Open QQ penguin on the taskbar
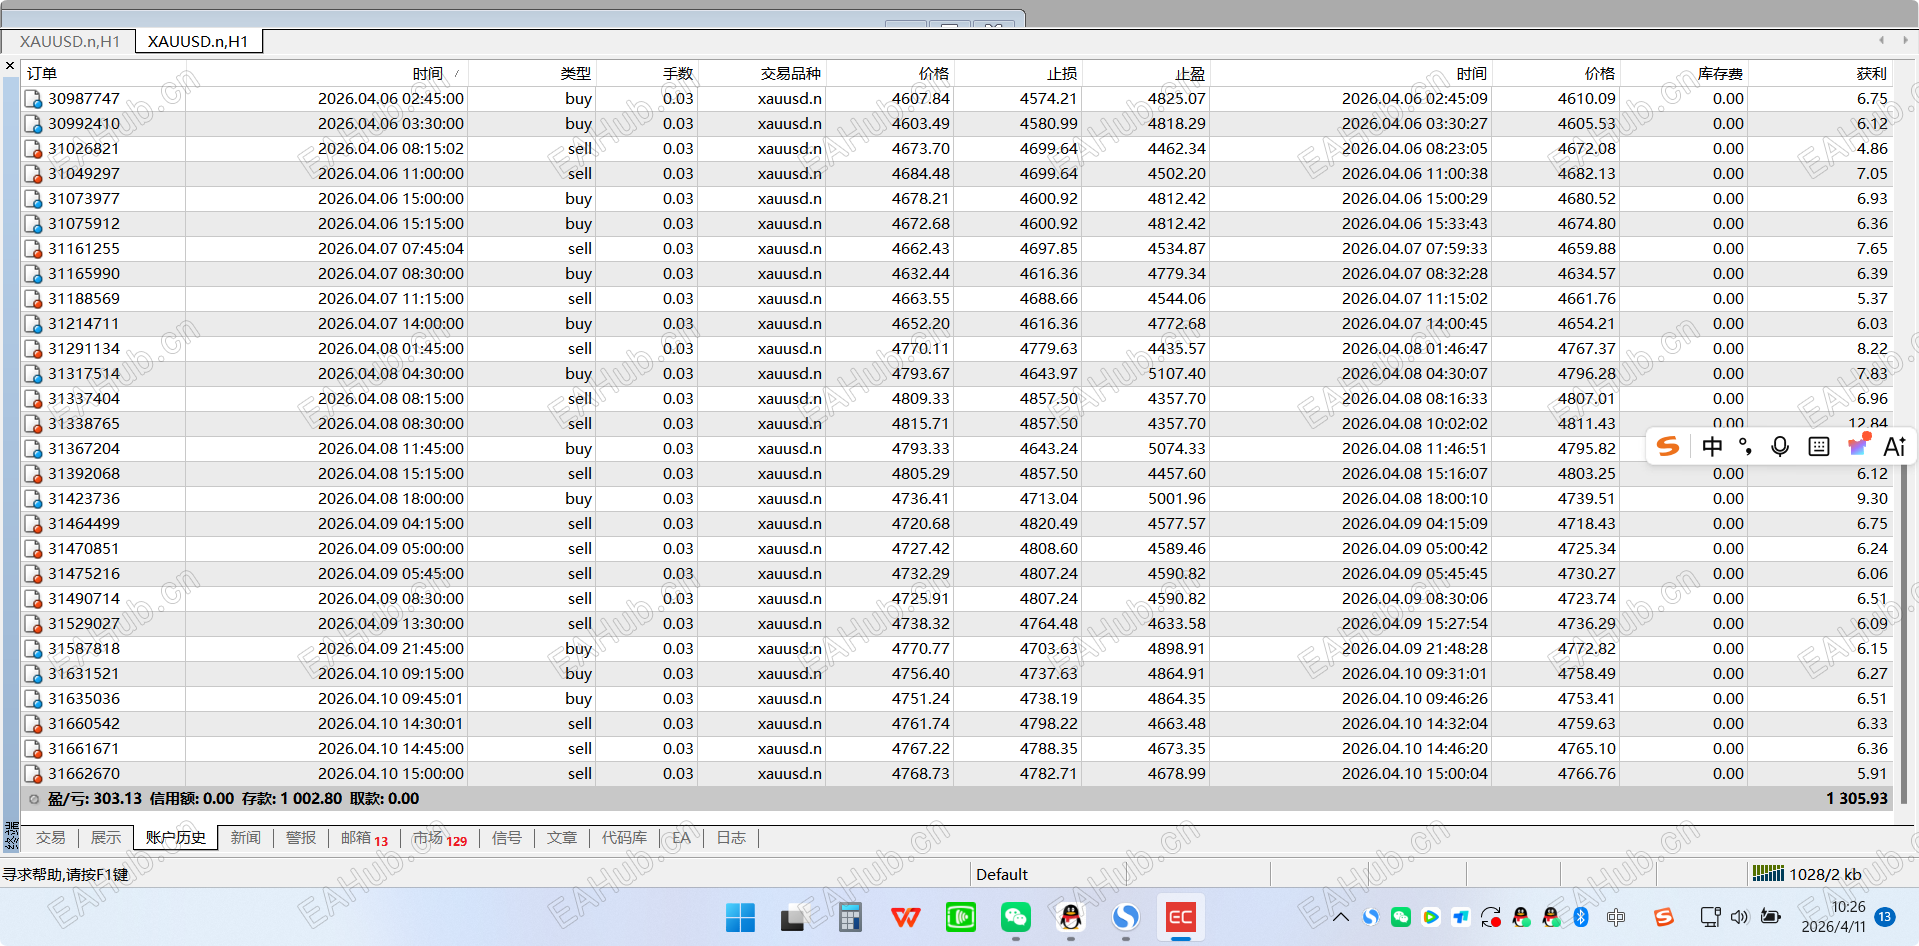 1070,917
